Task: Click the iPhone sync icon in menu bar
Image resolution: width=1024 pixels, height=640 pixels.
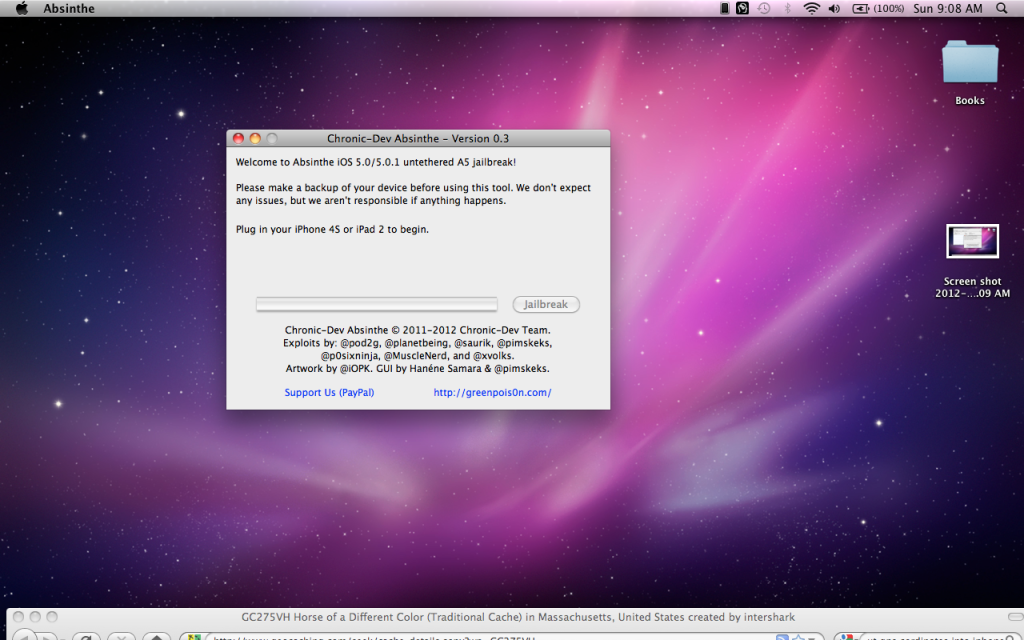Action: click(x=724, y=8)
